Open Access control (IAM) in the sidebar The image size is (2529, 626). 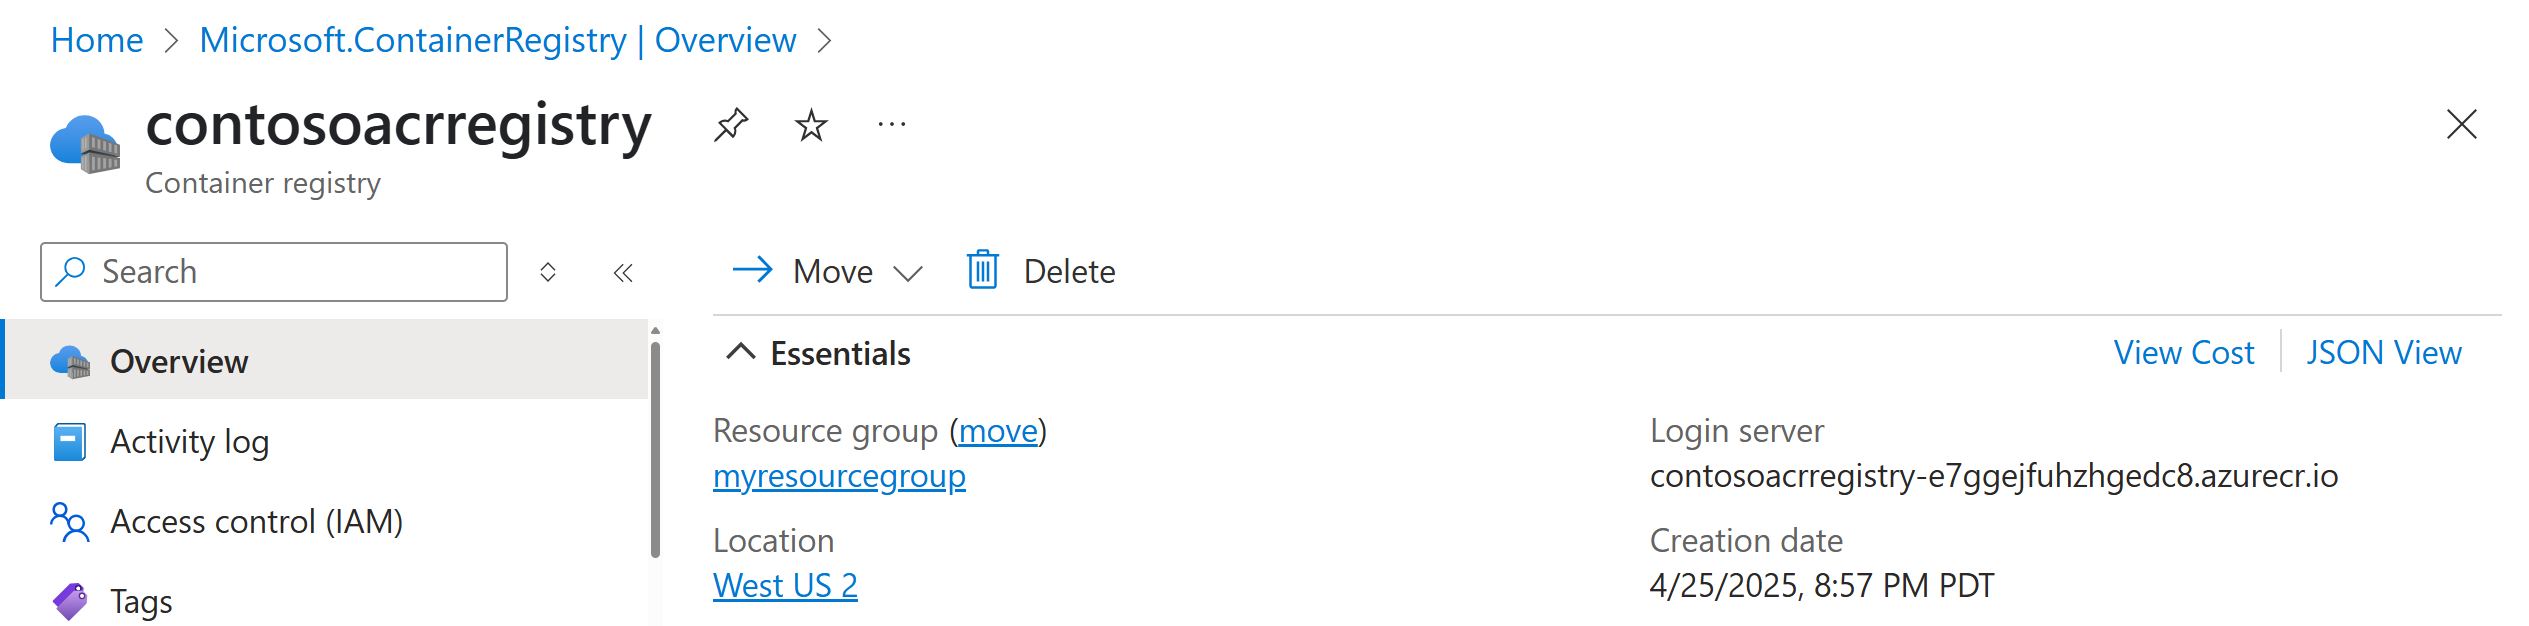257,521
